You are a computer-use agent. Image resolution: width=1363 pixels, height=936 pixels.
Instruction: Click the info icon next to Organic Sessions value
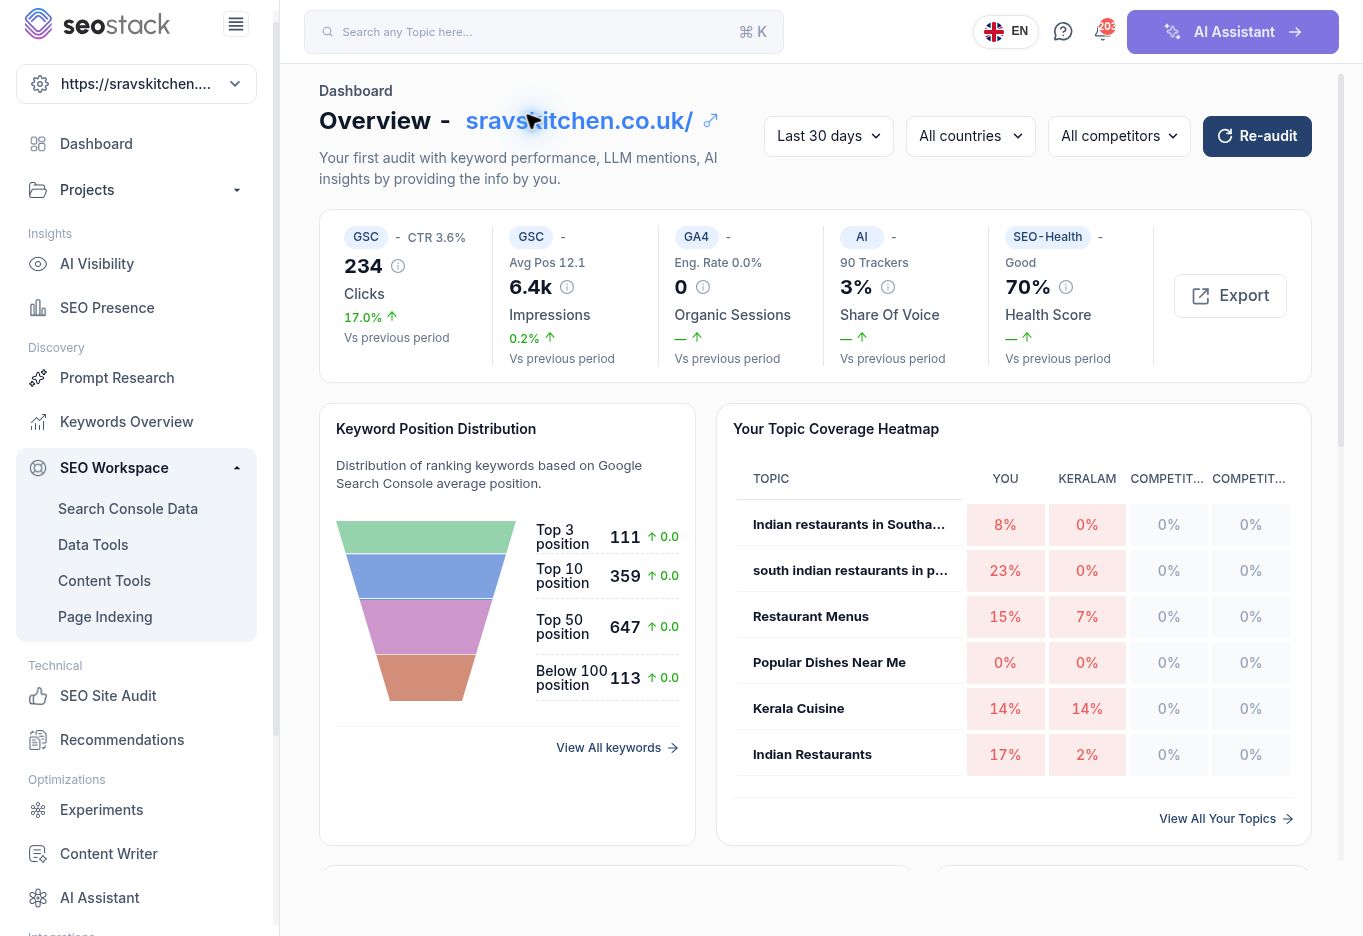(703, 287)
